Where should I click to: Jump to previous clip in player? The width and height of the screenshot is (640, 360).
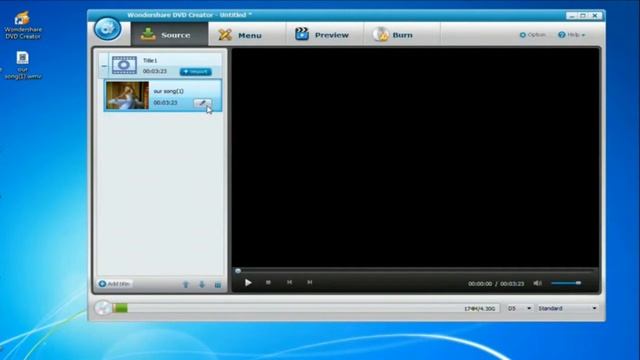tap(289, 282)
